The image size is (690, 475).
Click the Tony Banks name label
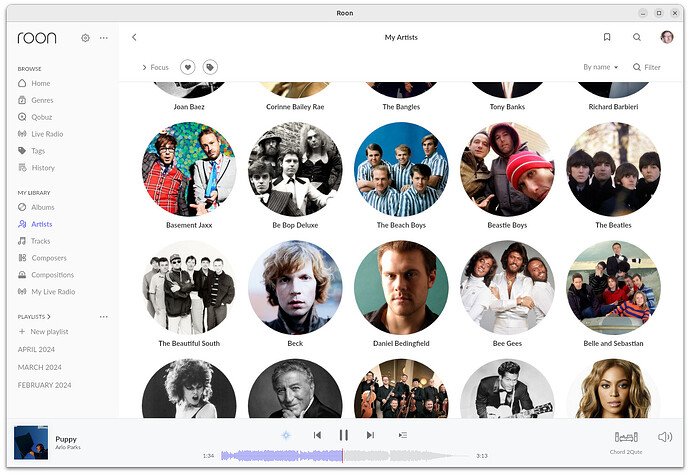coord(507,107)
